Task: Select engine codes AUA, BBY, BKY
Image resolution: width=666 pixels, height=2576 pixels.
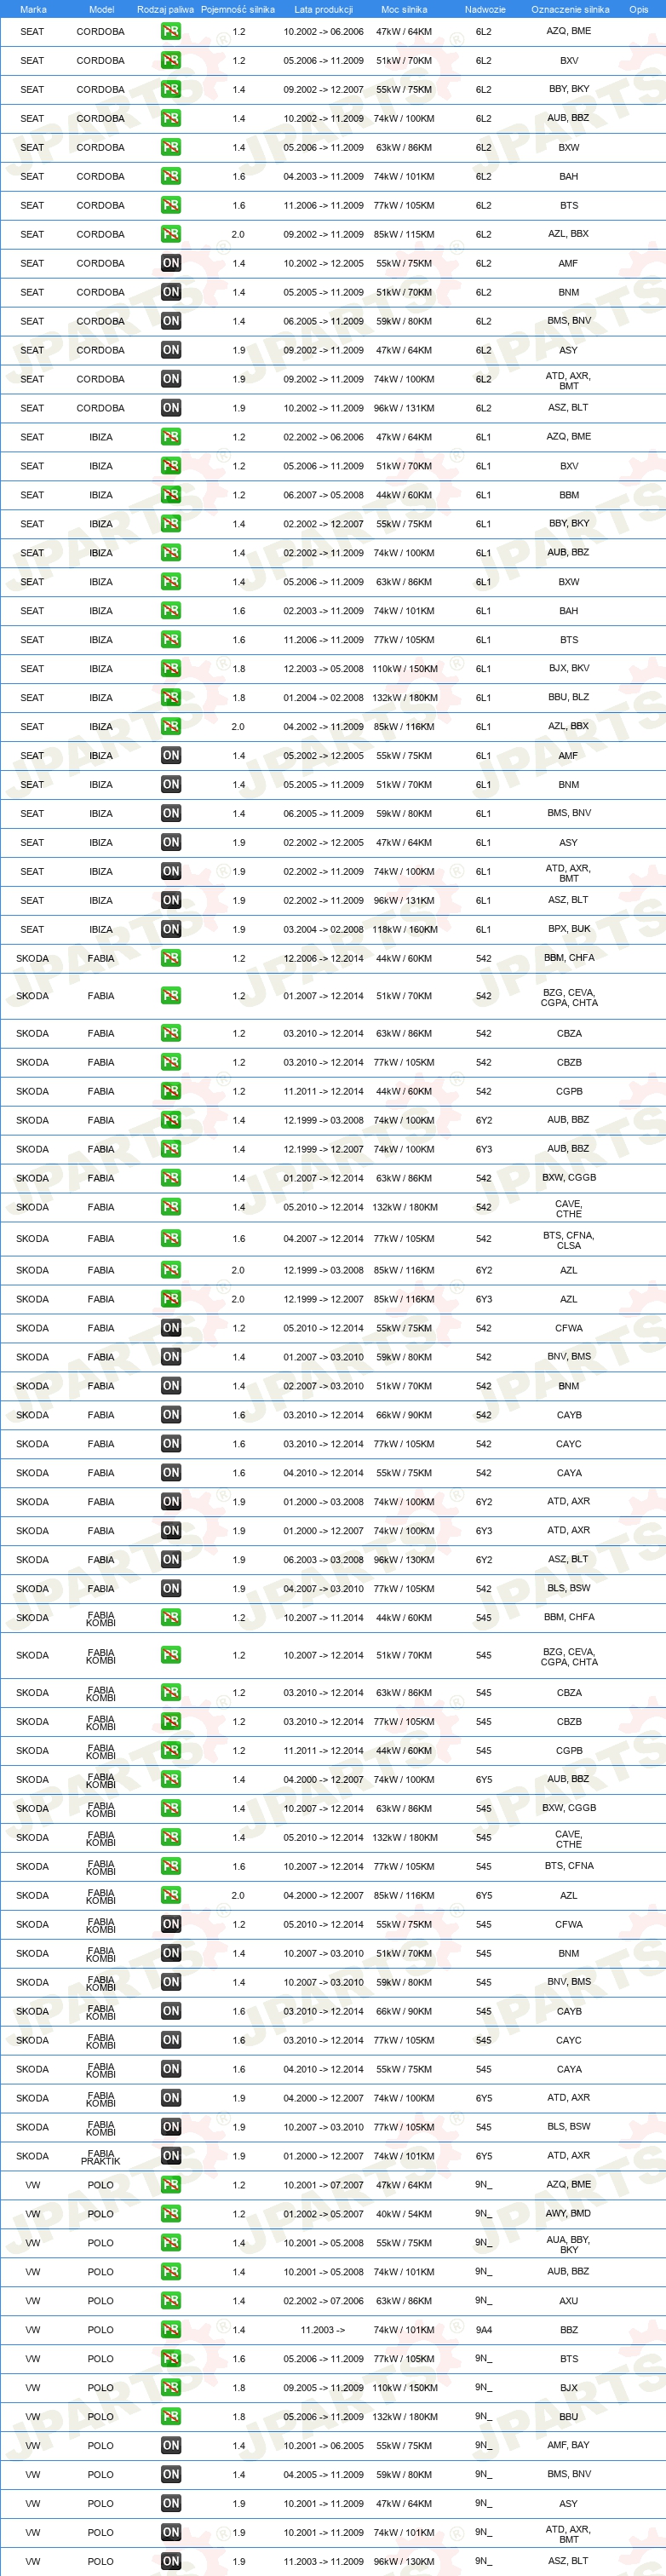Action: point(569,2244)
